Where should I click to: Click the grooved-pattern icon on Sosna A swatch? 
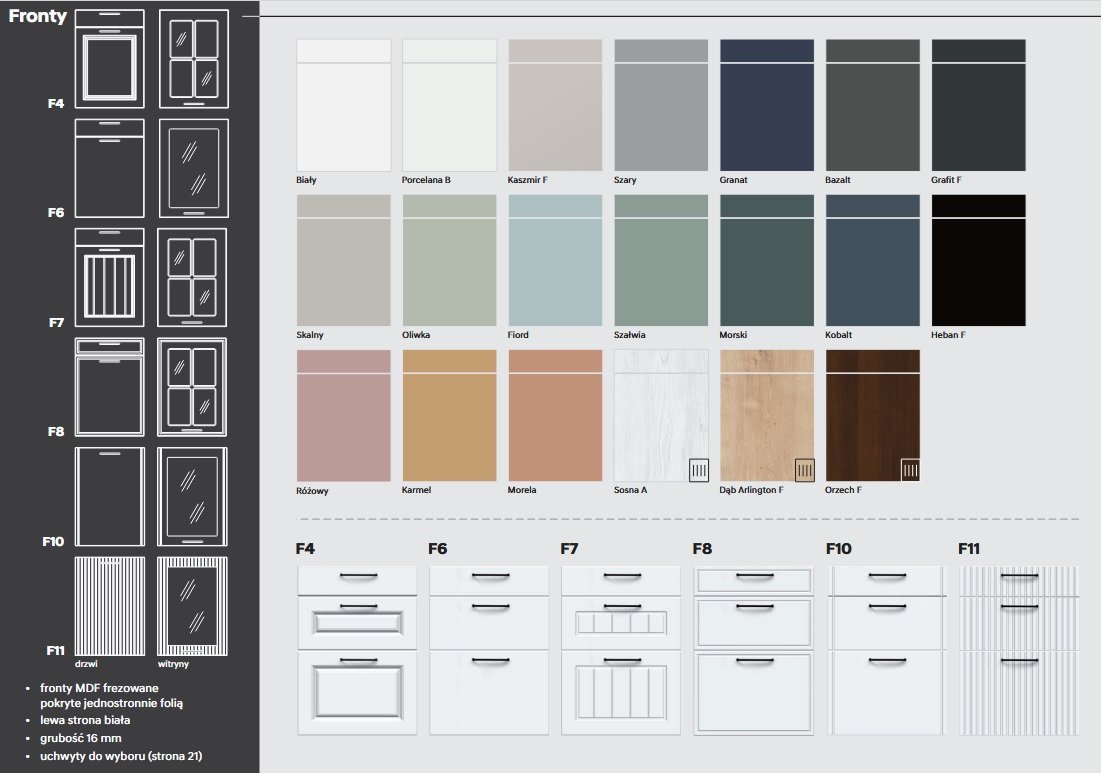pyautogui.click(x=699, y=470)
